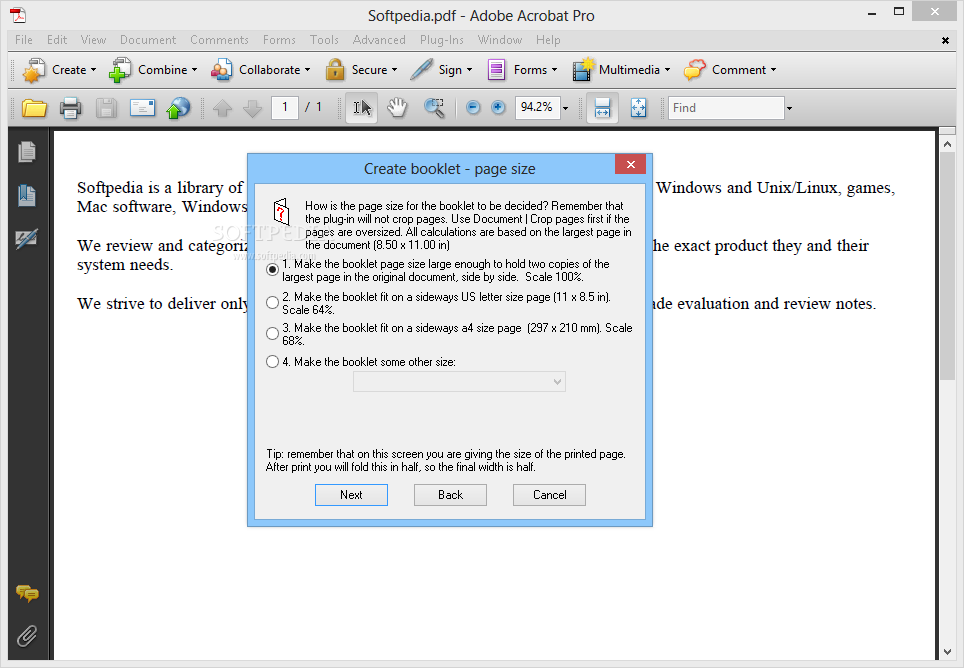Expand the Sign dropdown arrow
Screen dimensions: 964x668
[x=470, y=70]
